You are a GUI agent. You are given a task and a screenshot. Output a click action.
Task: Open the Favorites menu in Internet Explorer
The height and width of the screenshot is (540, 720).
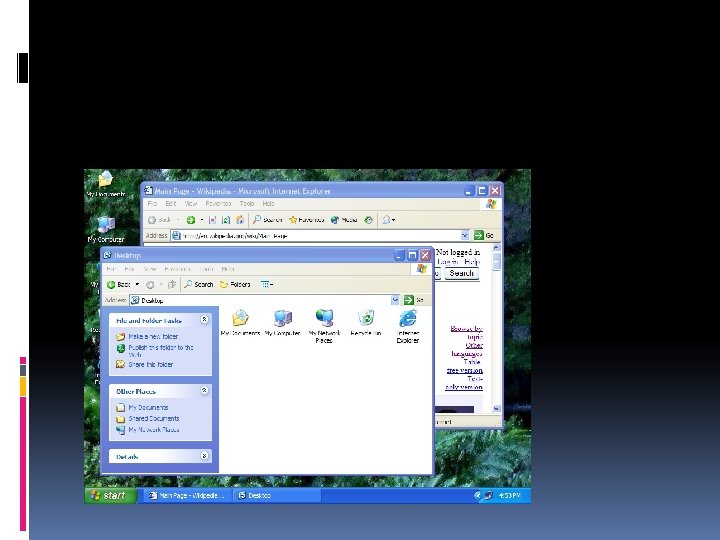[x=218, y=203]
